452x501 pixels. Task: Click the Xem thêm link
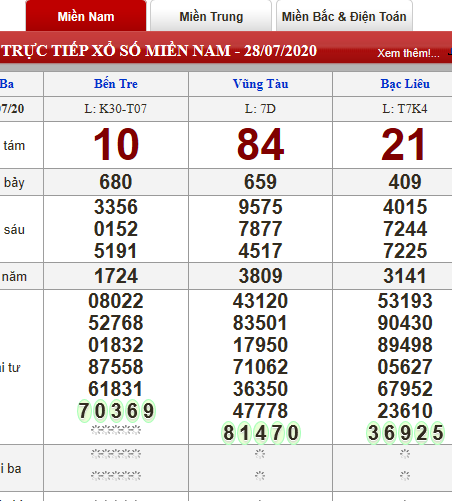408,53
